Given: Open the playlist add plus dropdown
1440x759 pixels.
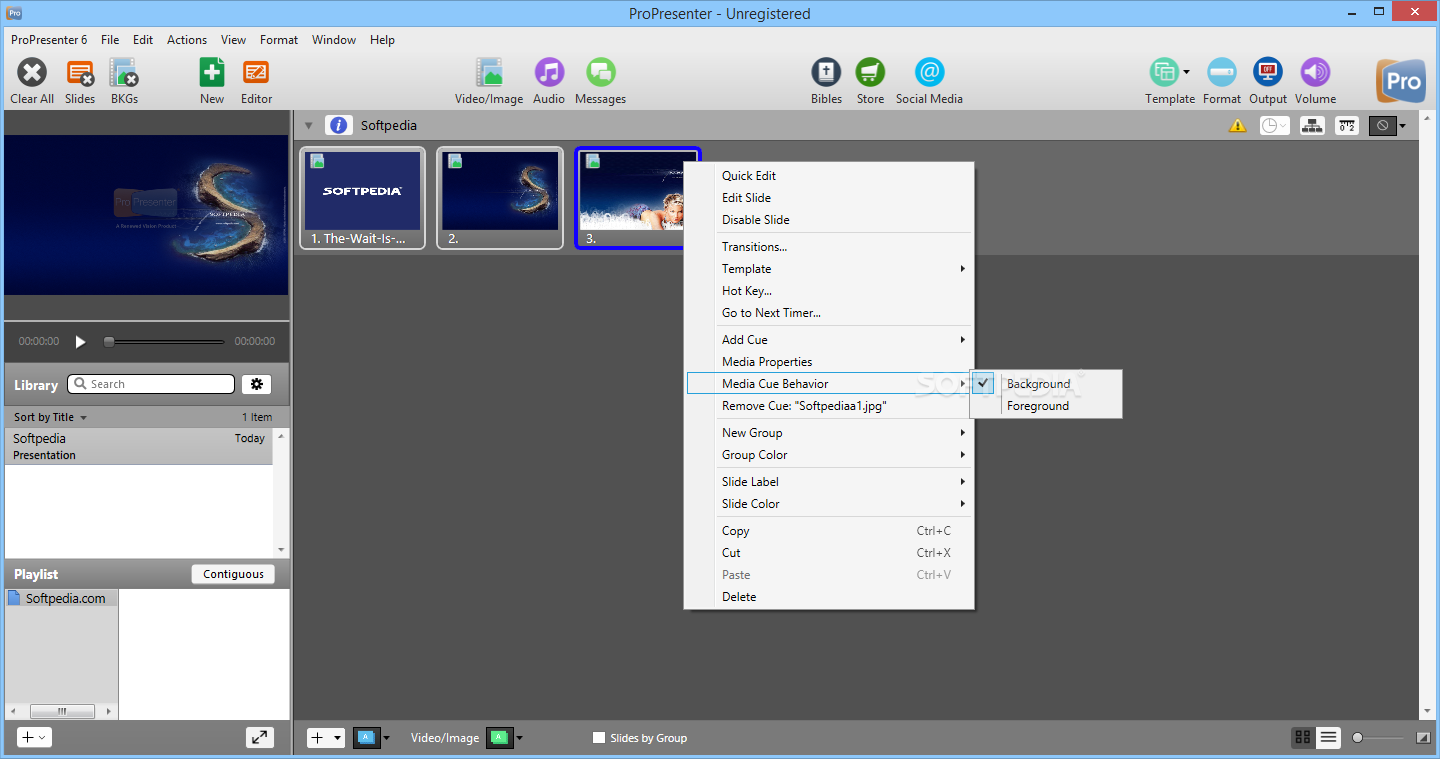Looking at the screenshot, I should (x=34, y=737).
